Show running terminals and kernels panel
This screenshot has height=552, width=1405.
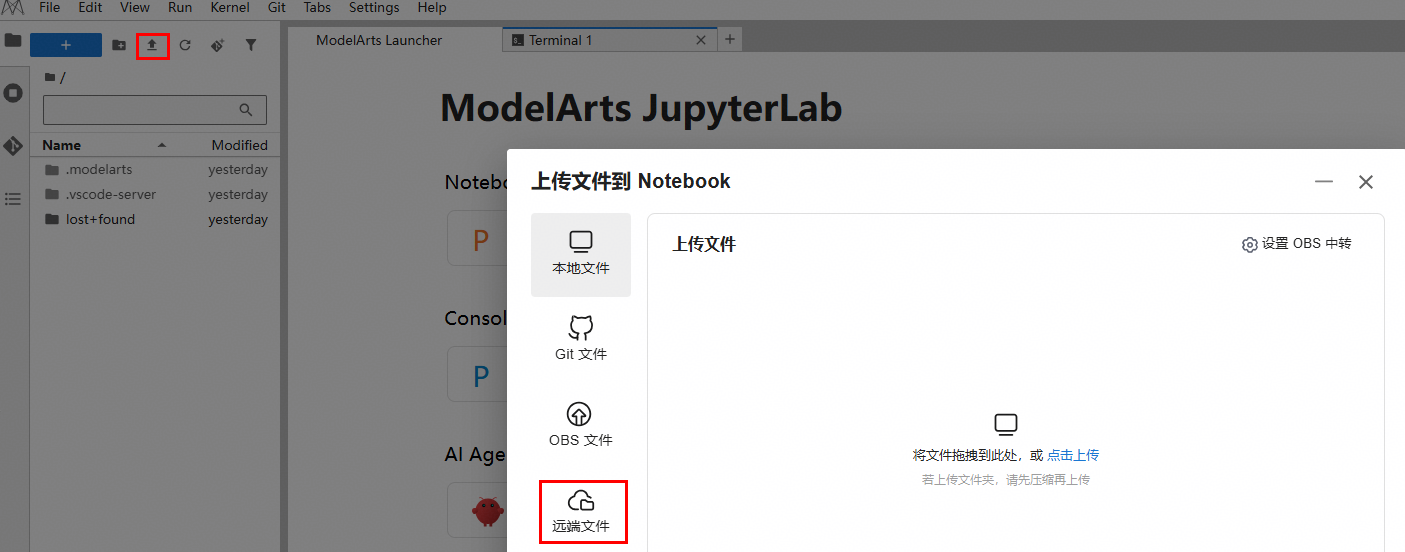point(13,93)
